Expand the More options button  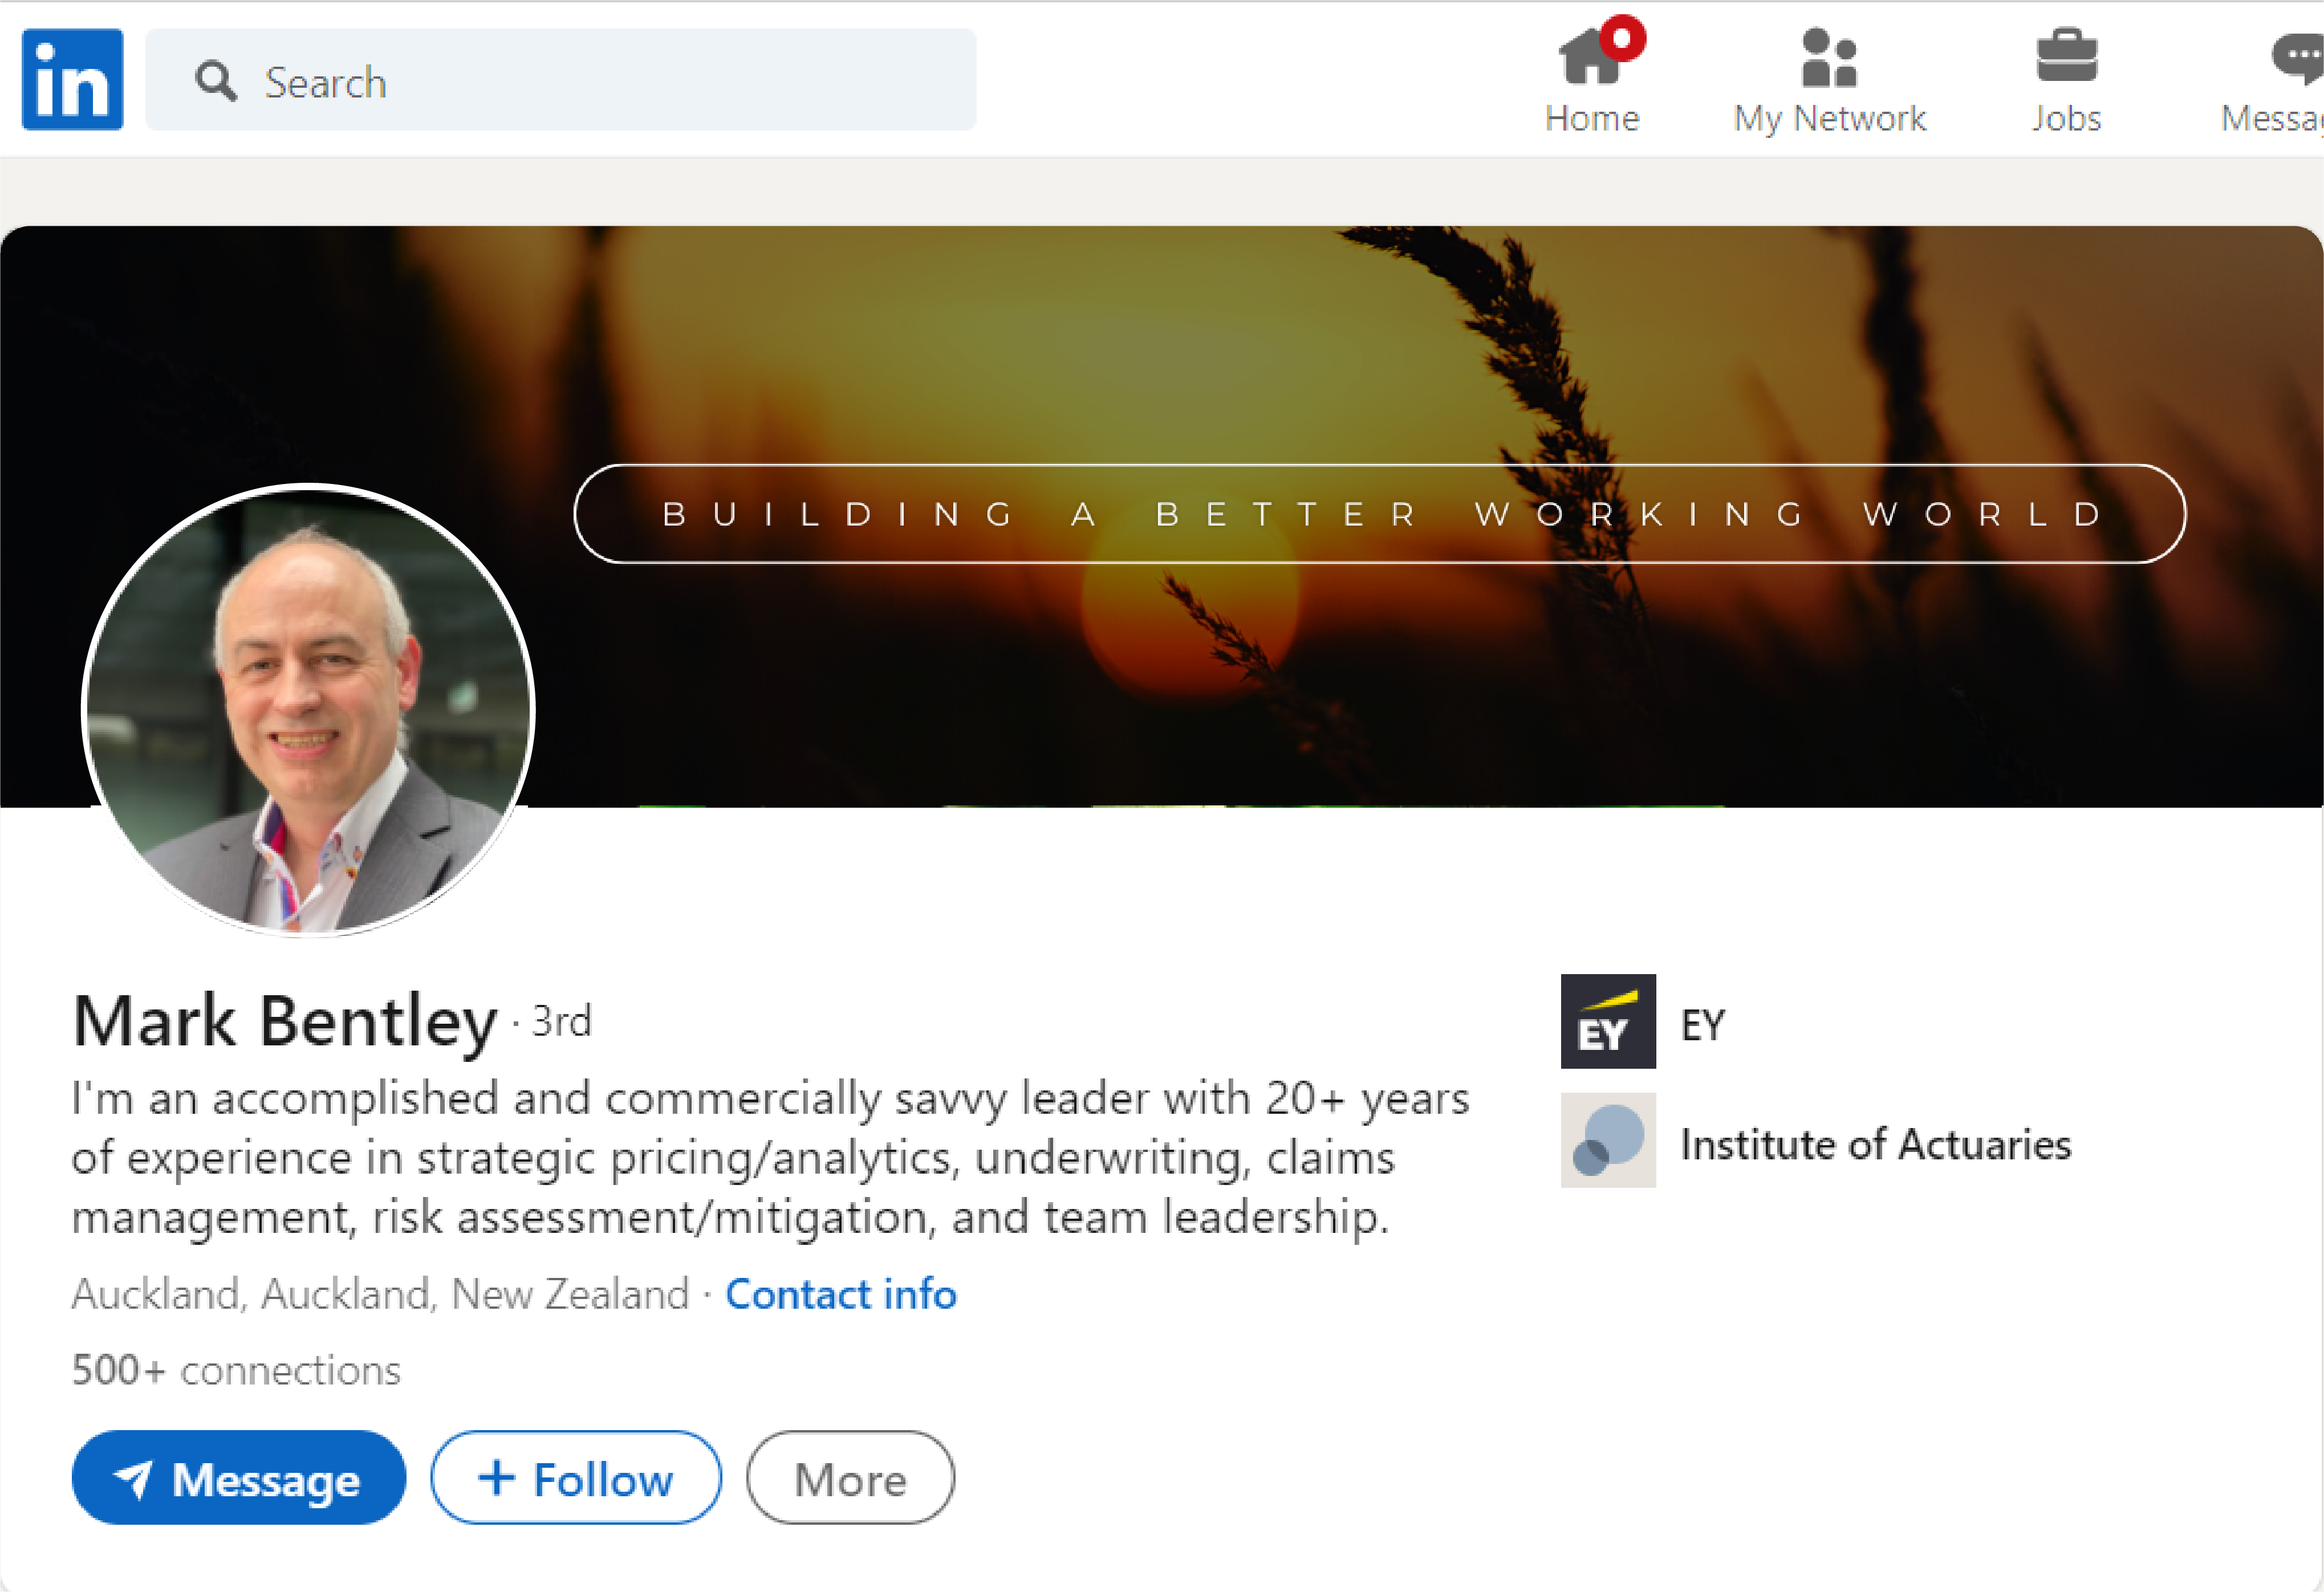coord(850,1478)
